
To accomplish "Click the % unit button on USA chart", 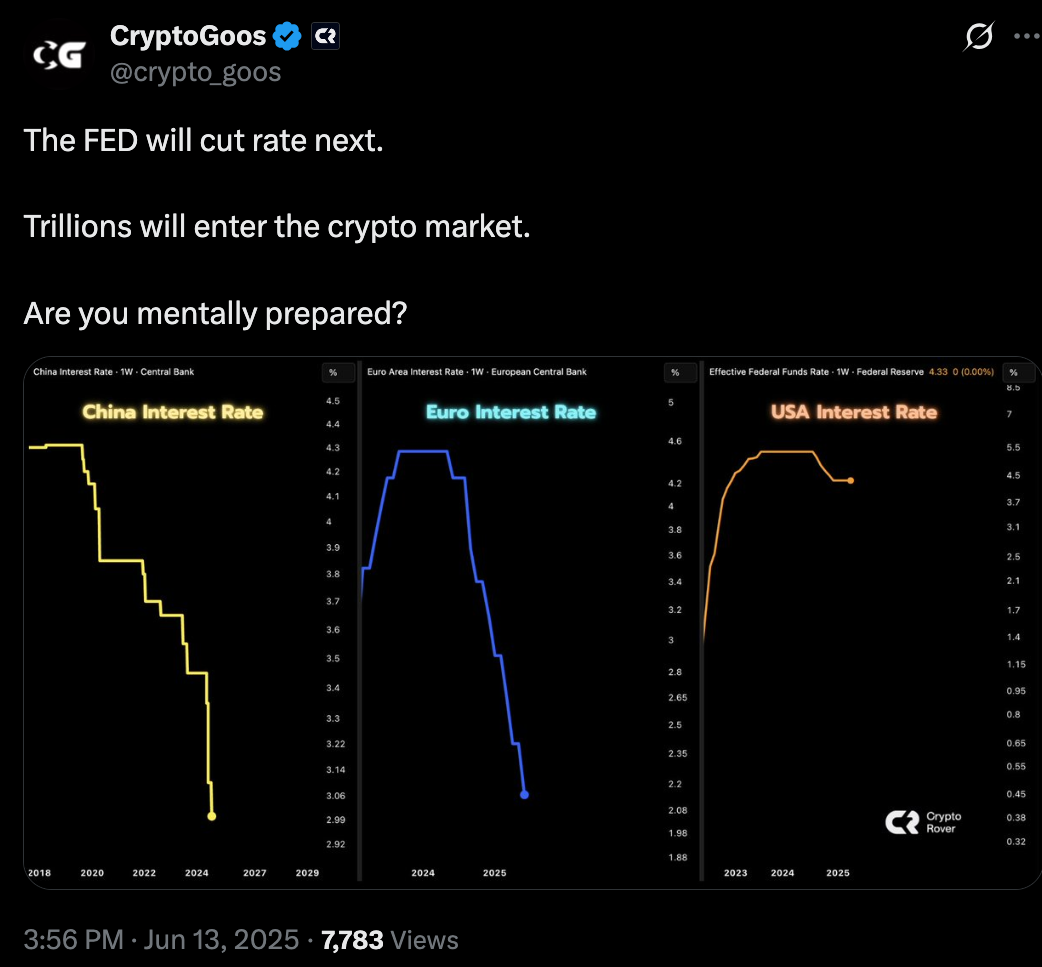I will (1014, 372).
